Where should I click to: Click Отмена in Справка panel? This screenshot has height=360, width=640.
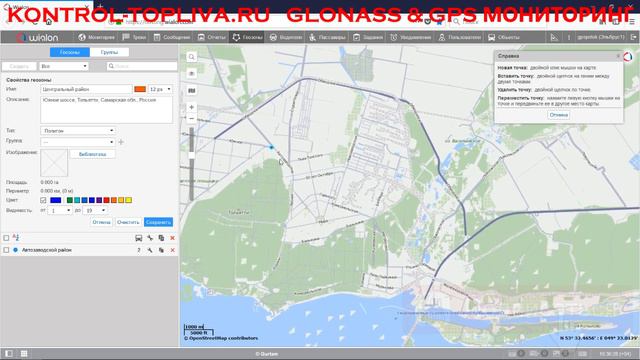click(x=558, y=115)
